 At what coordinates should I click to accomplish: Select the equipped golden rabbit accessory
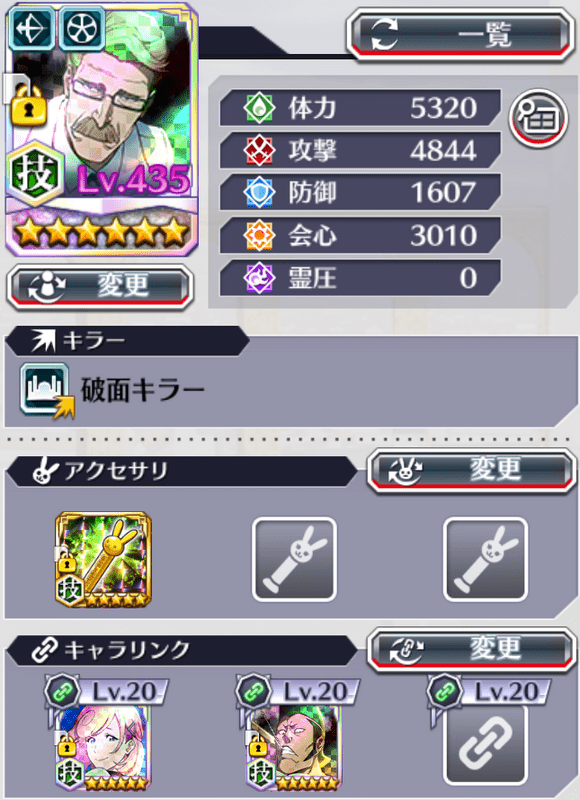point(104,560)
